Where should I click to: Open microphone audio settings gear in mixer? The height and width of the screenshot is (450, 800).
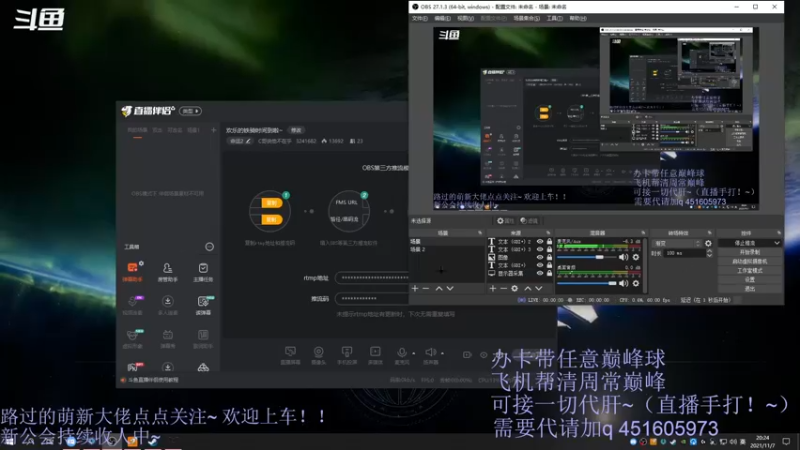[636, 257]
